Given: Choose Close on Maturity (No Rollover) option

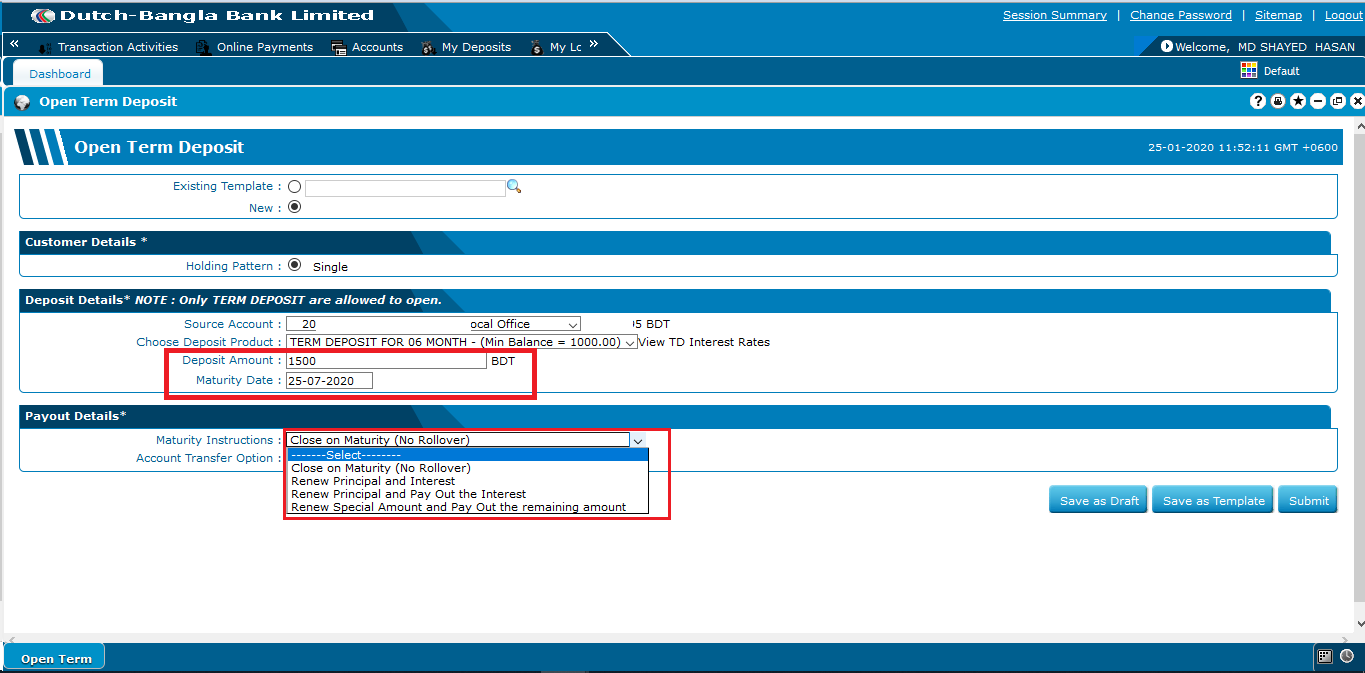Looking at the screenshot, I should [468, 468].
